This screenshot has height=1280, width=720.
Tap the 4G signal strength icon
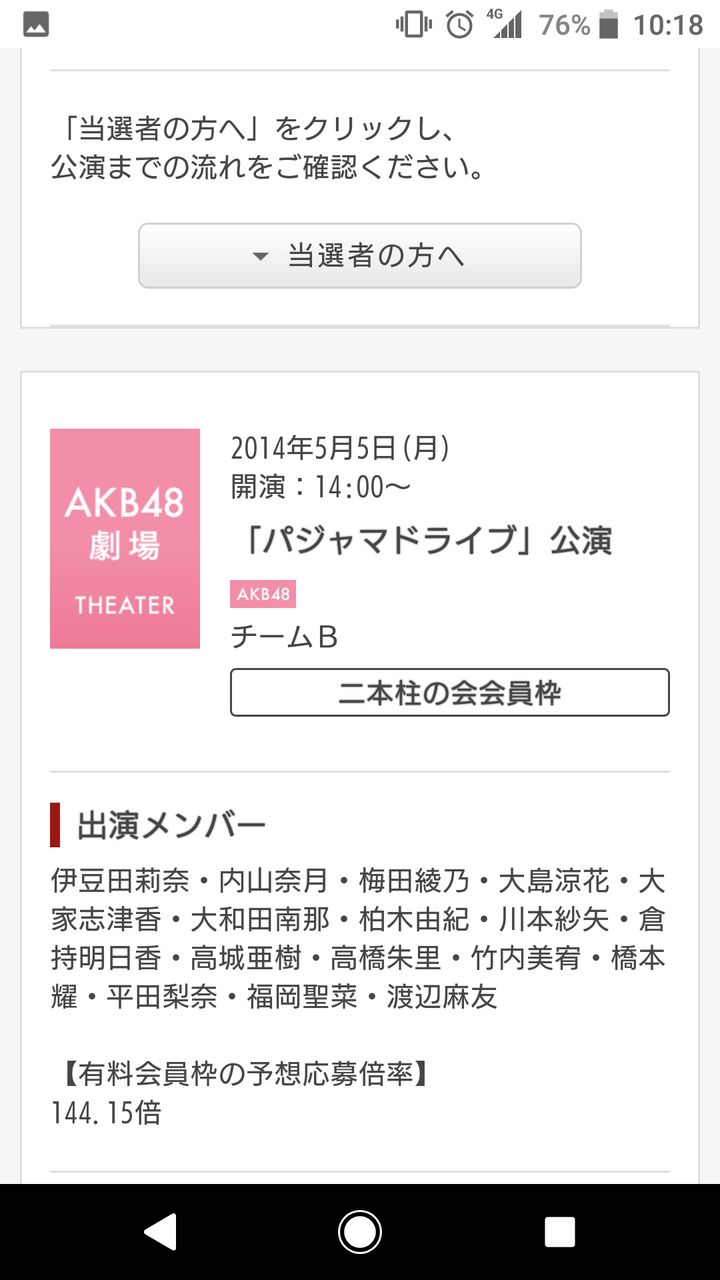point(506,25)
